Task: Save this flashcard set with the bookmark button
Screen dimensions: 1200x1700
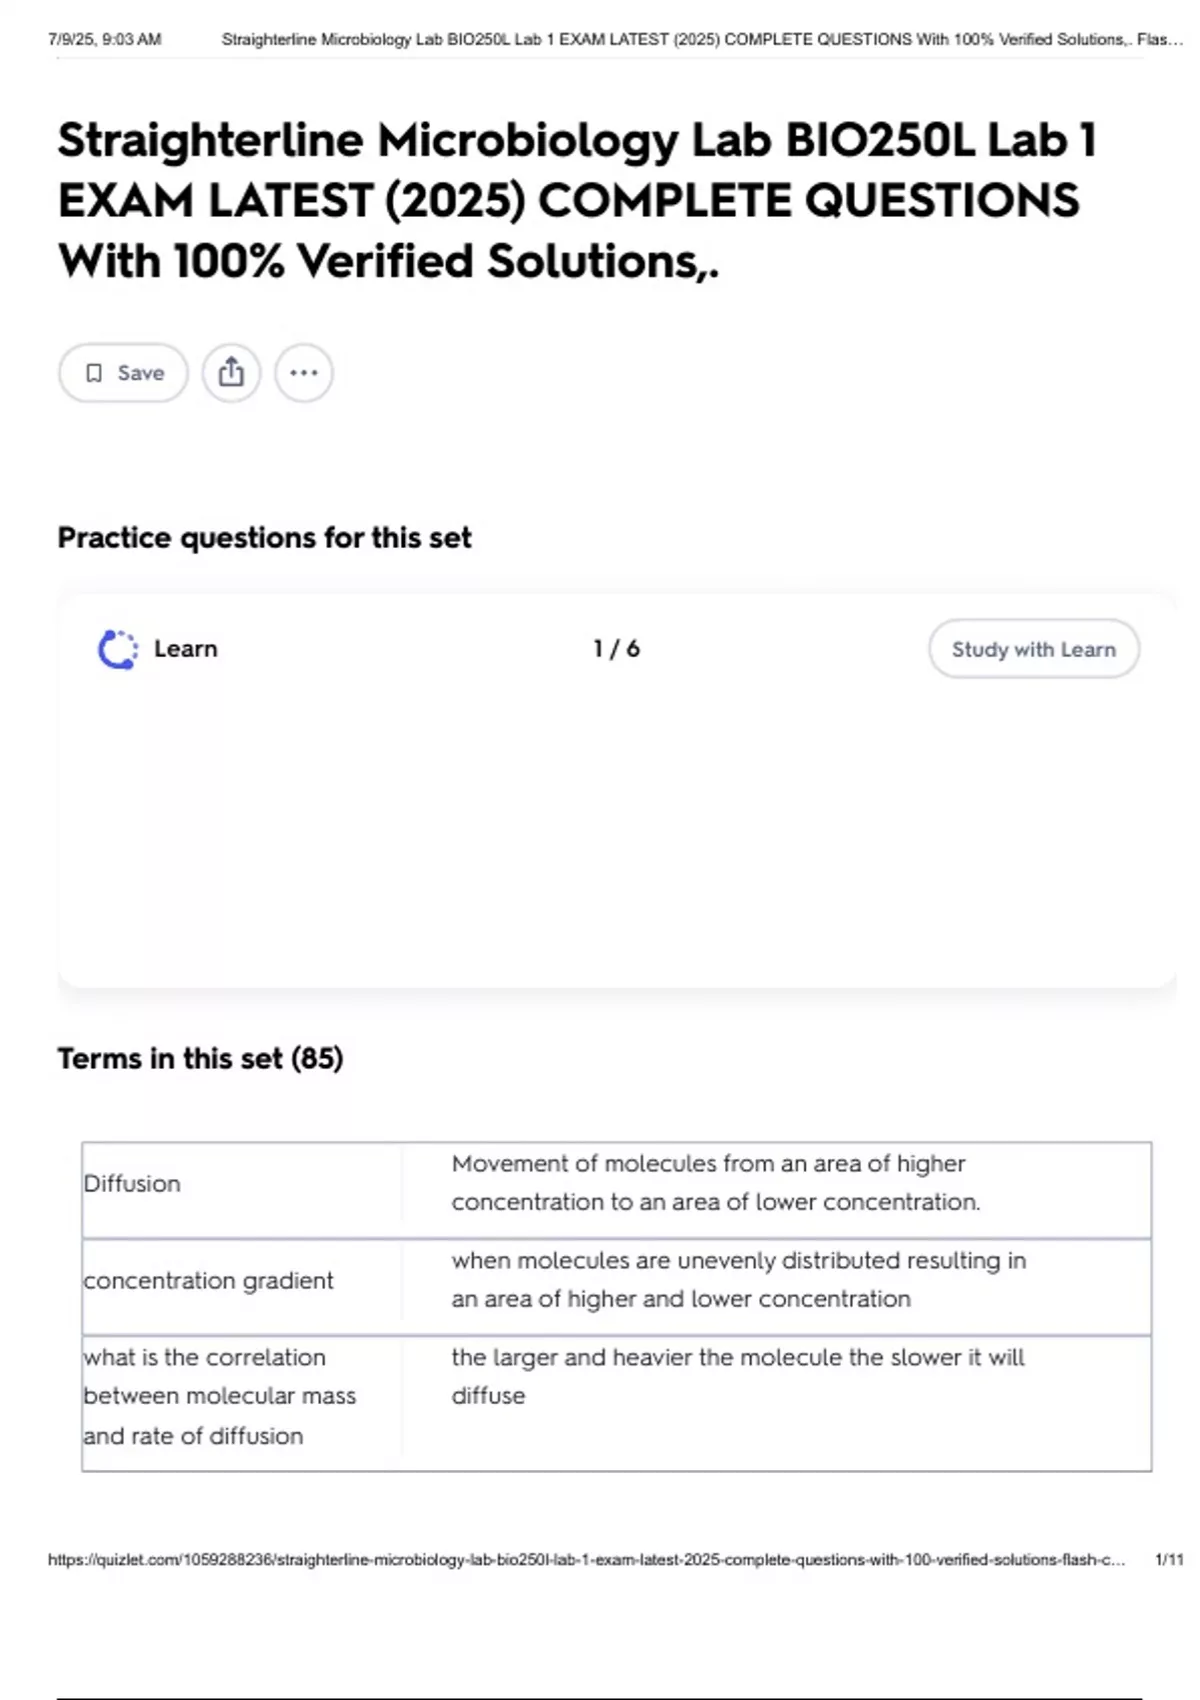Action: coord(123,373)
